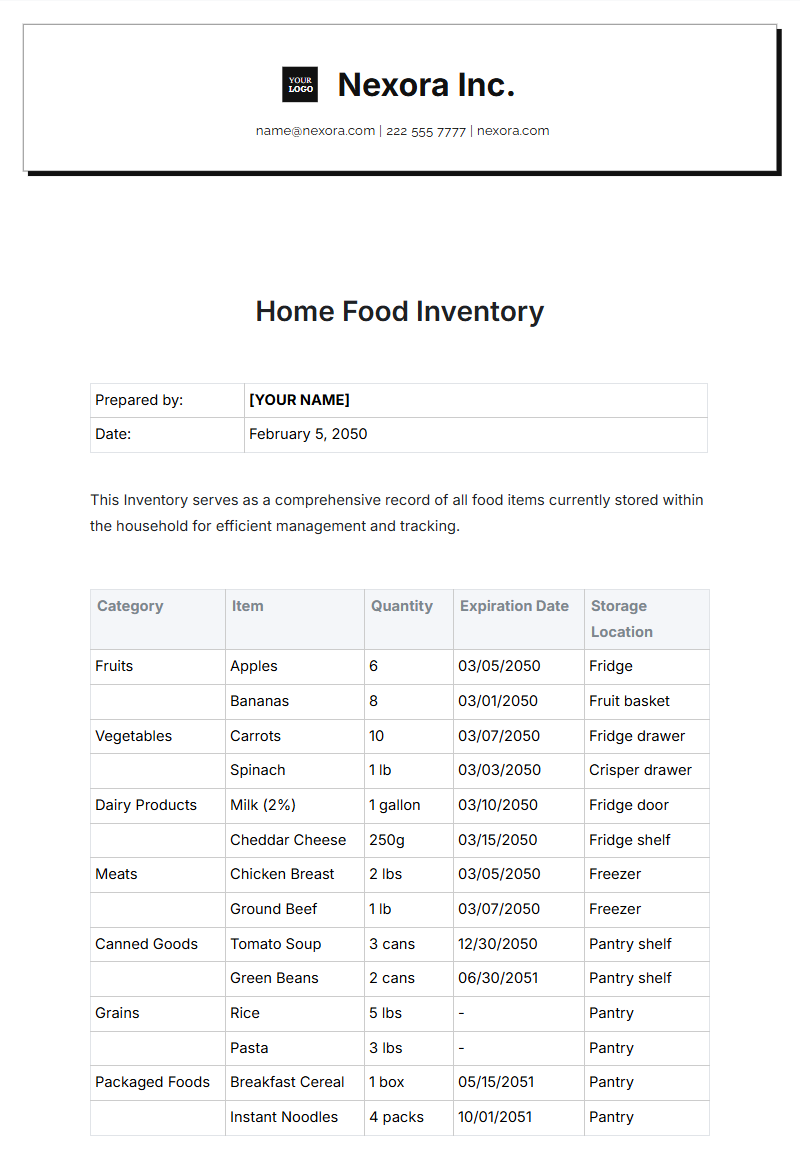Click the Instant Noodles item cell

point(284,1117)
